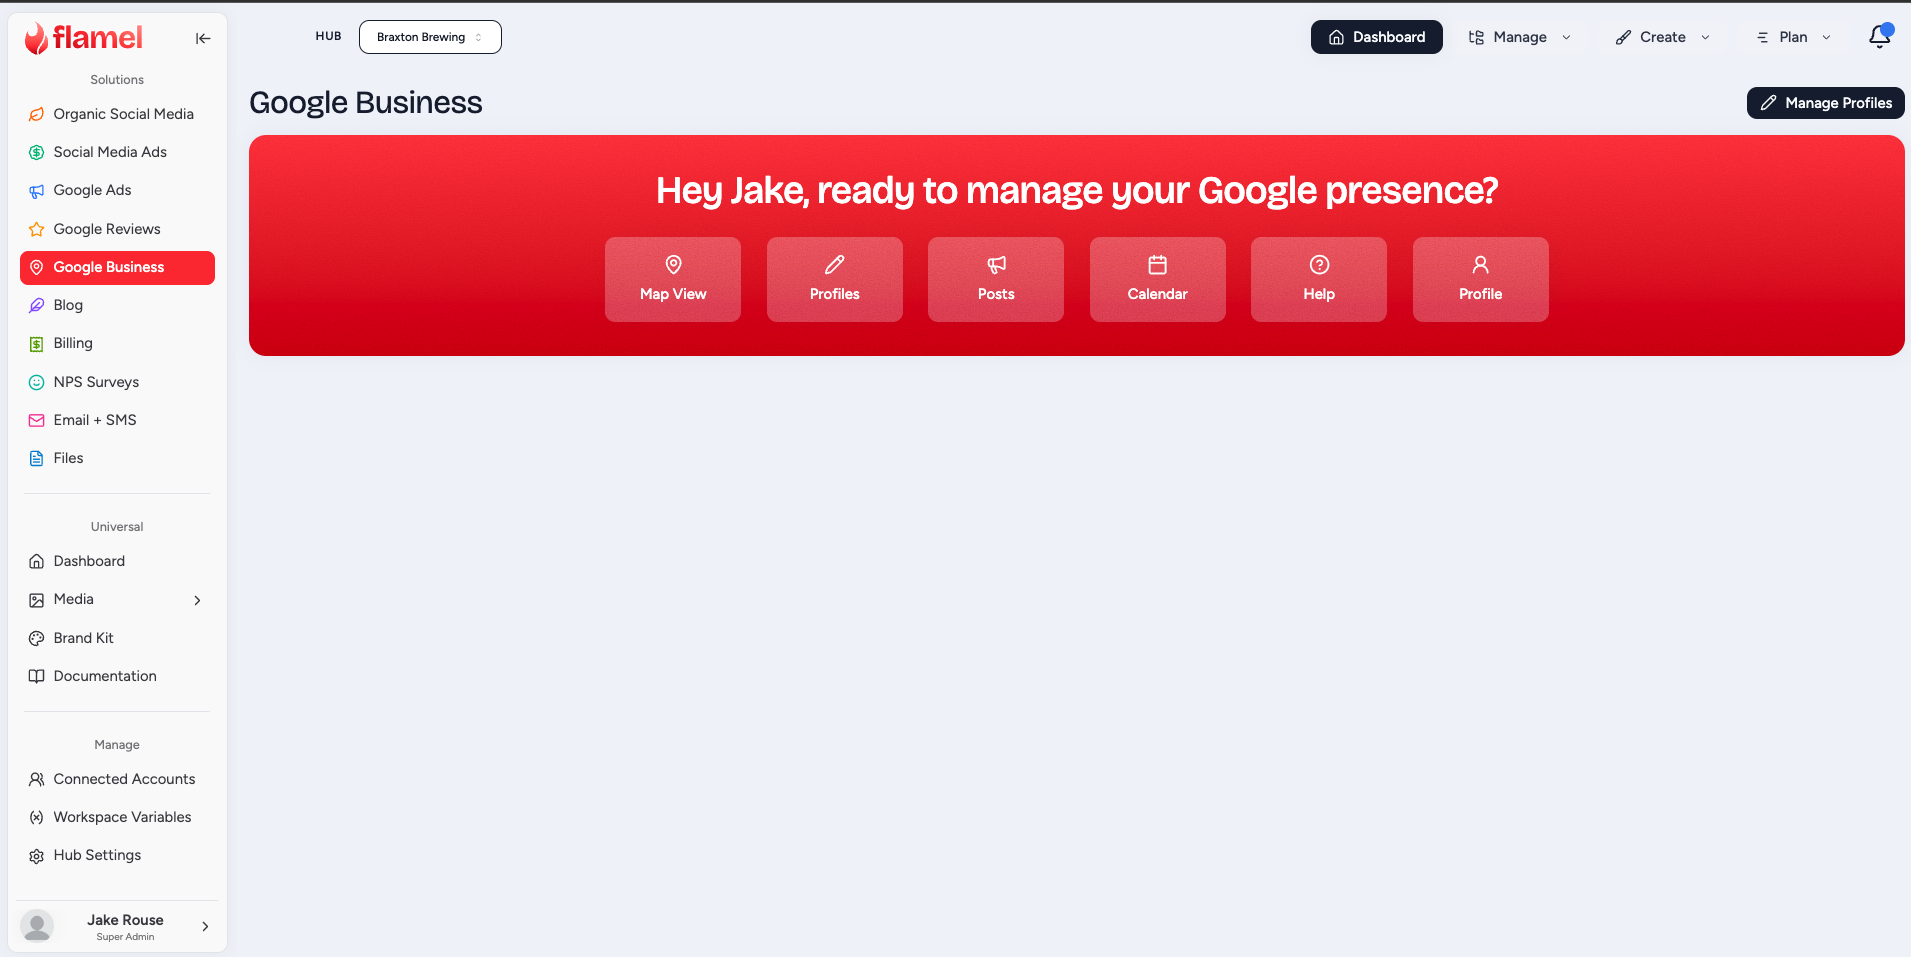Open the Posts megaphone tile
Viewport: 1911px width, 957px height.
click(996, 279)
